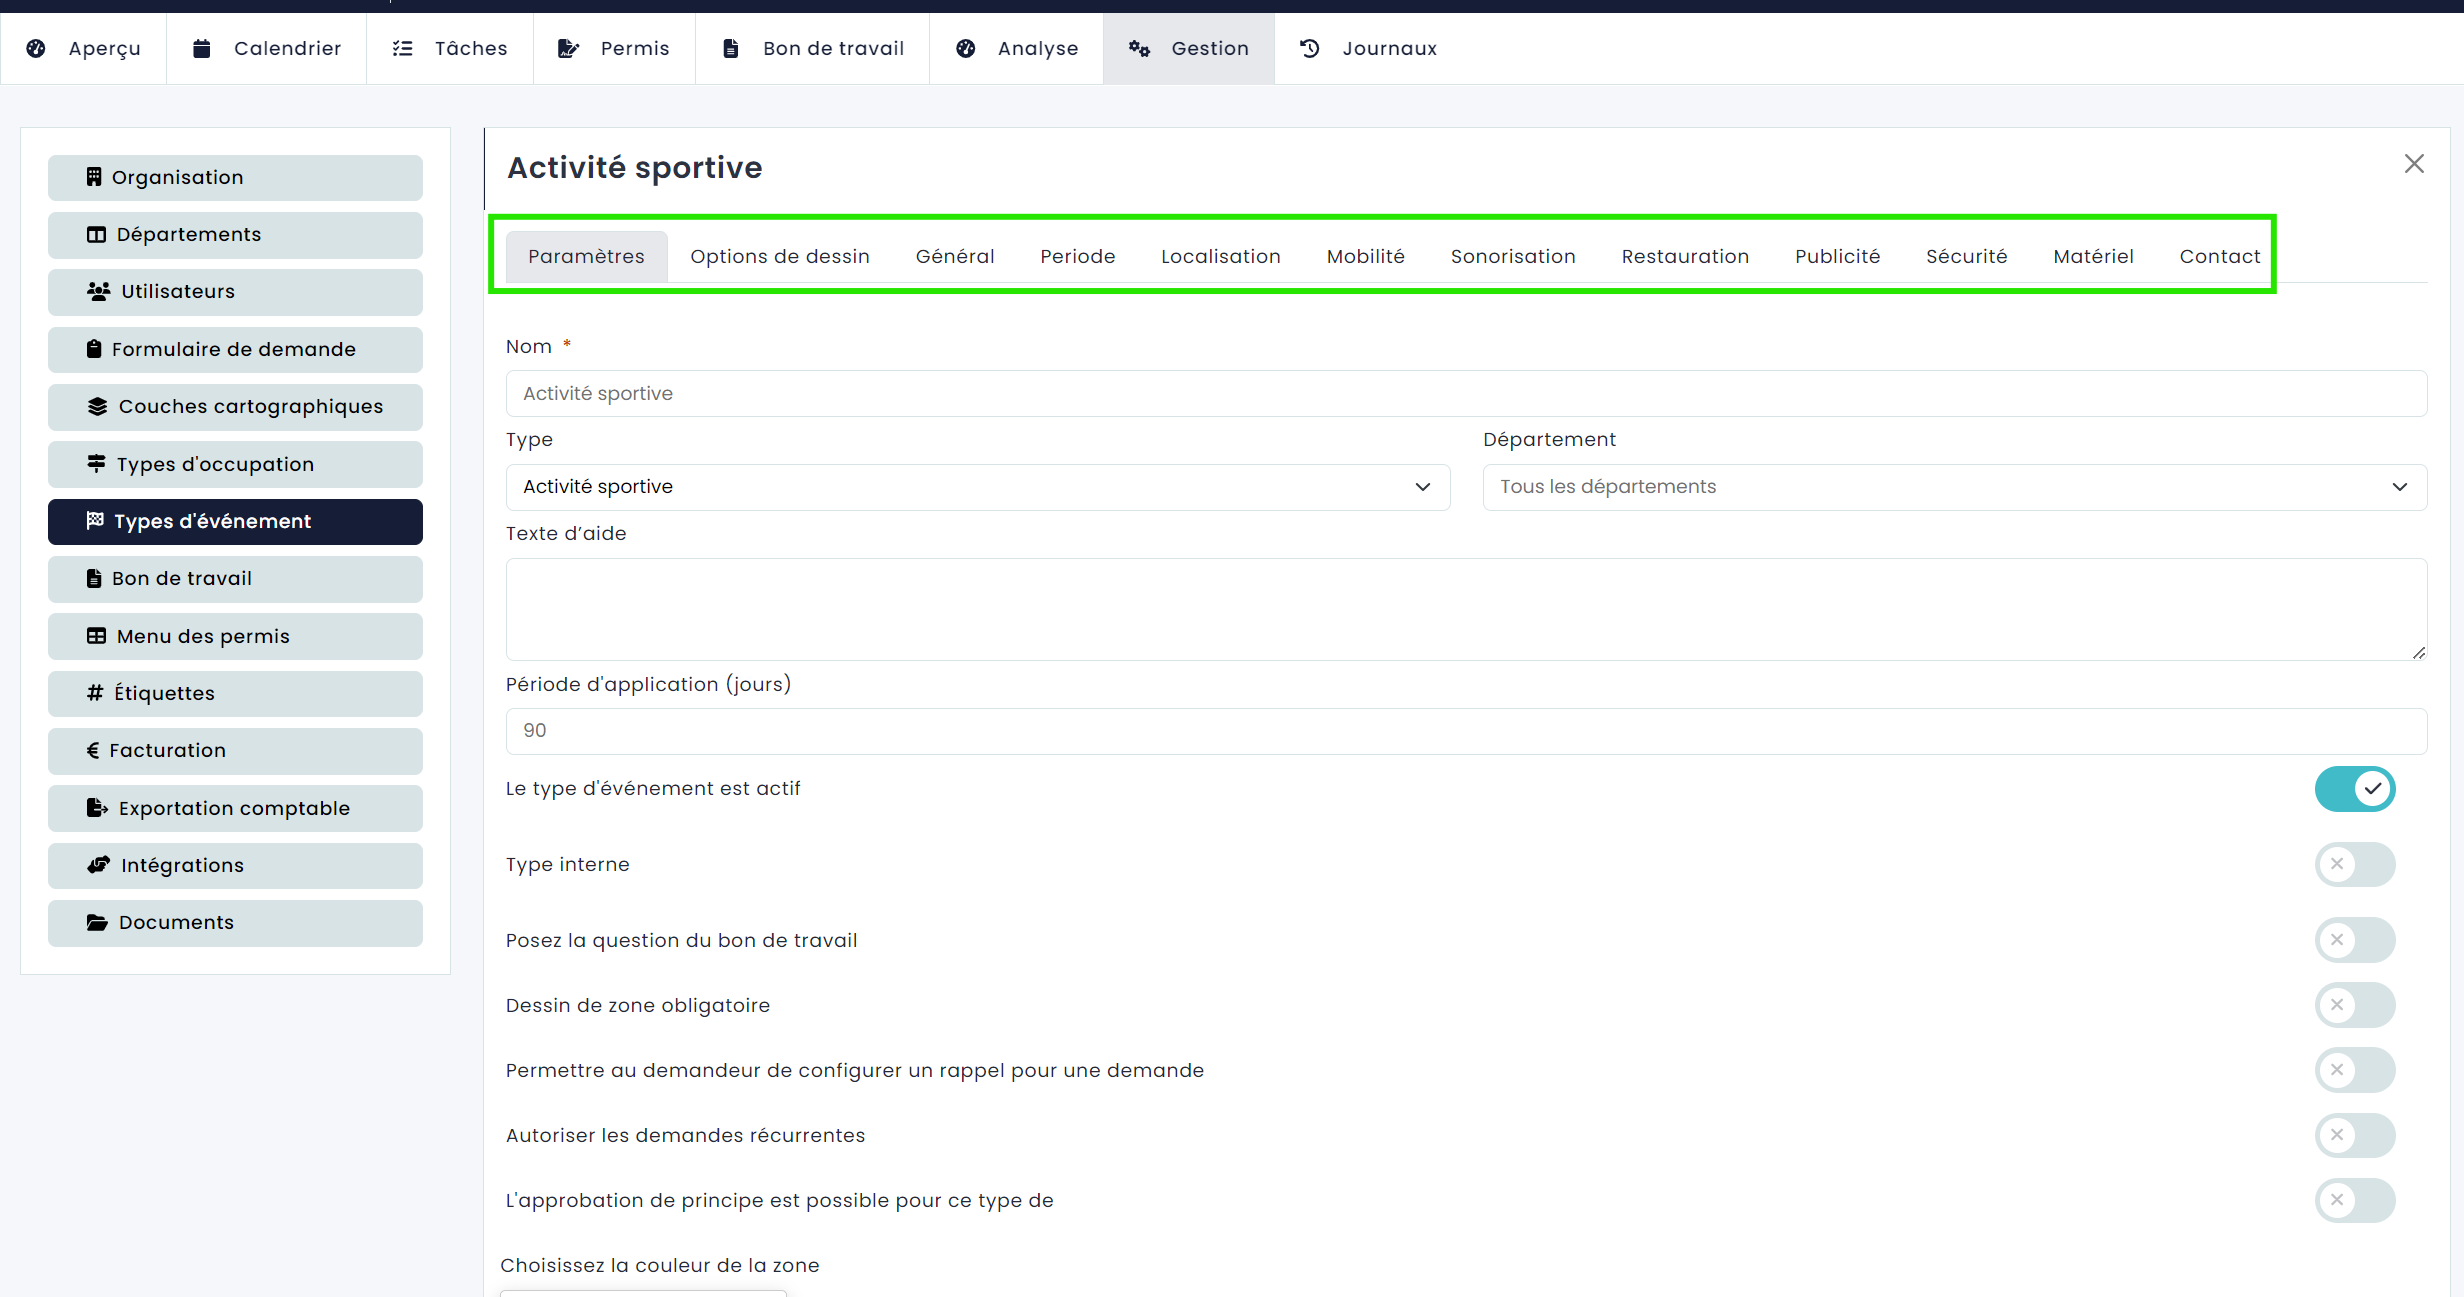Click the Calendrier calendar icon
The height and width of the screenshot is (1297, 2464).
pyautogui.click(x=201, y=48)
